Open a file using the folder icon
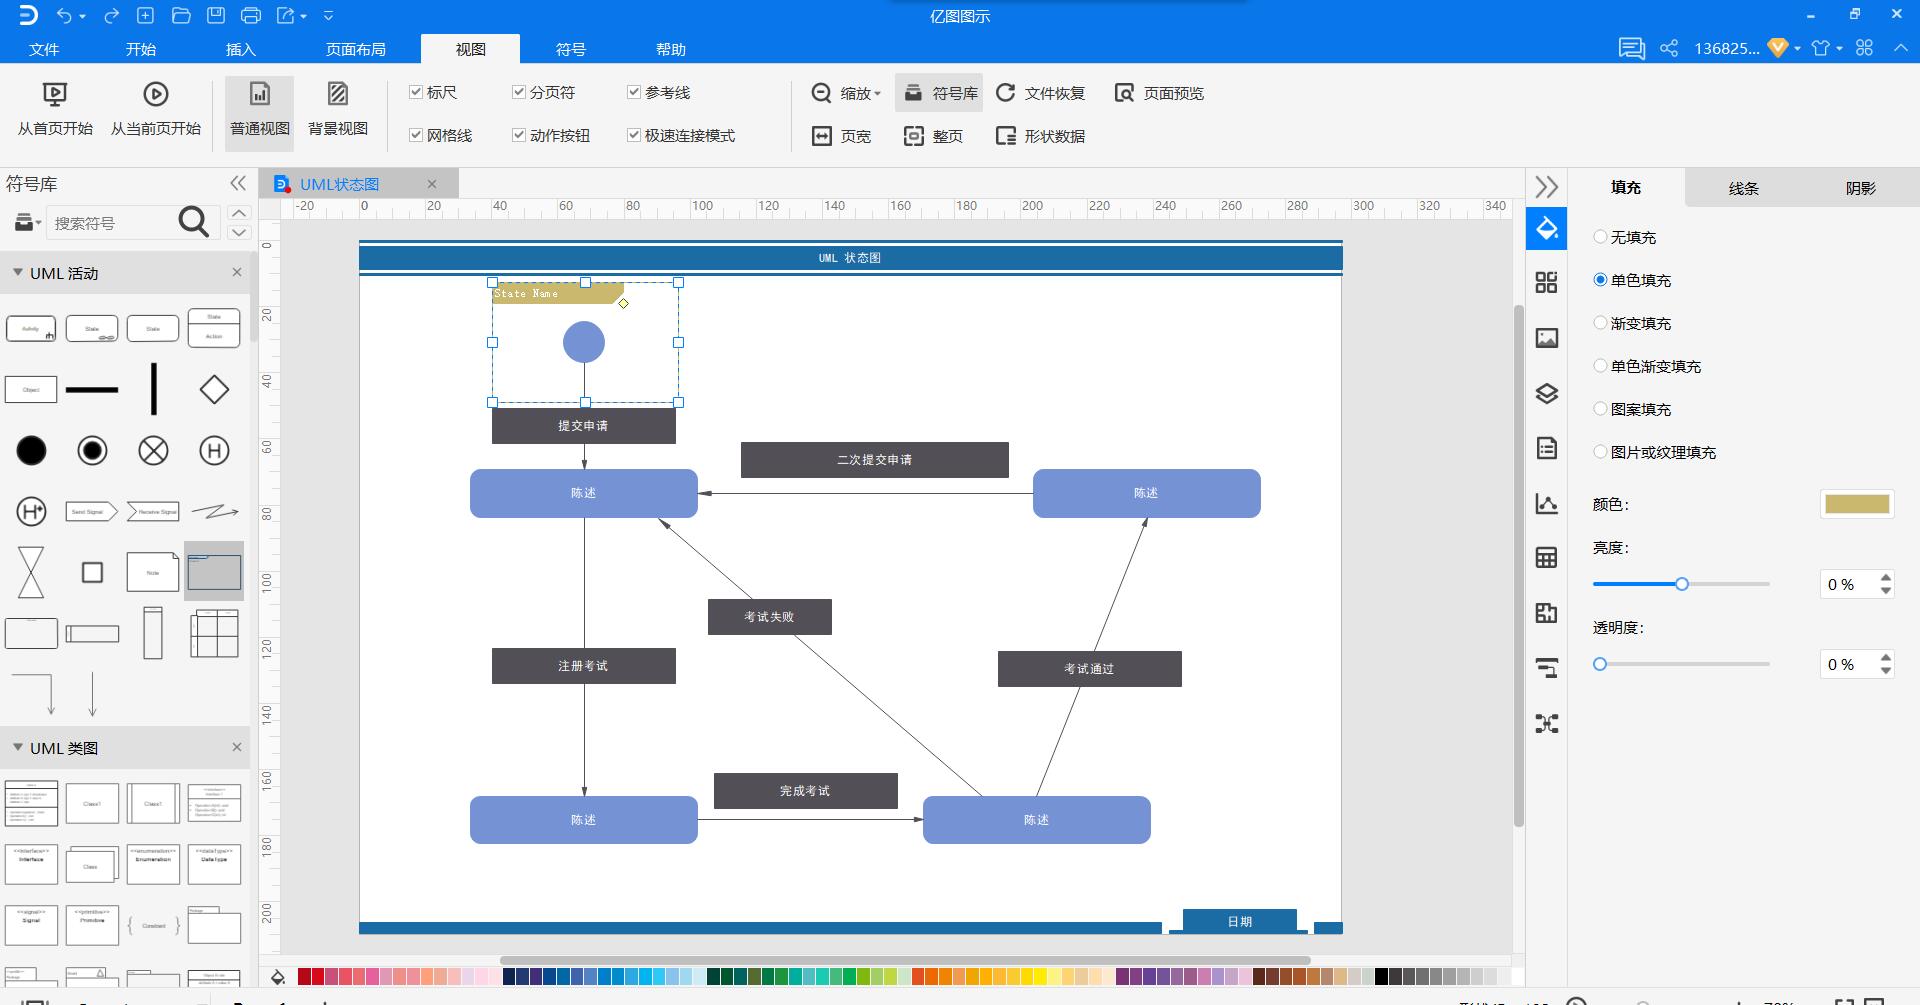This screenshot has height=1005, width=1920. pos(181,16)
